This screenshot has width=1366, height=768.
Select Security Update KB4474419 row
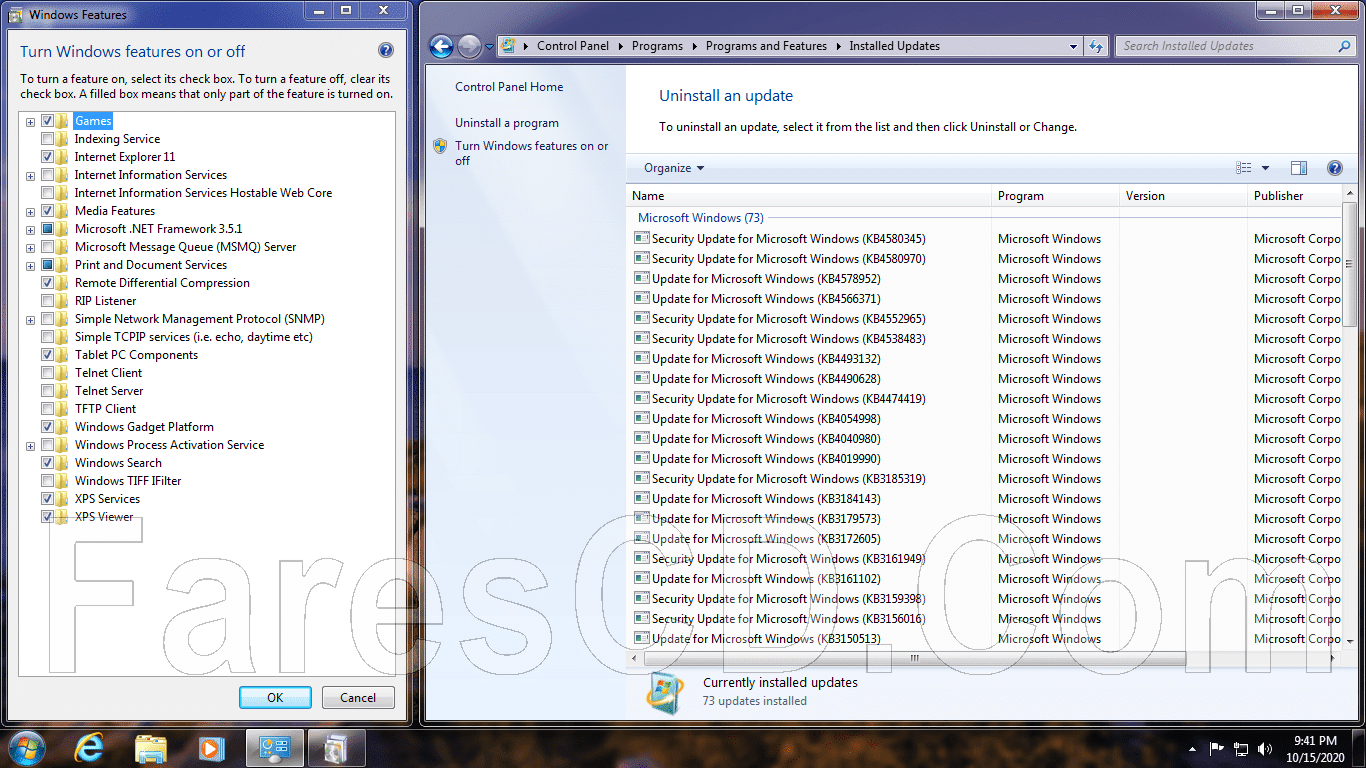point(985,399)
